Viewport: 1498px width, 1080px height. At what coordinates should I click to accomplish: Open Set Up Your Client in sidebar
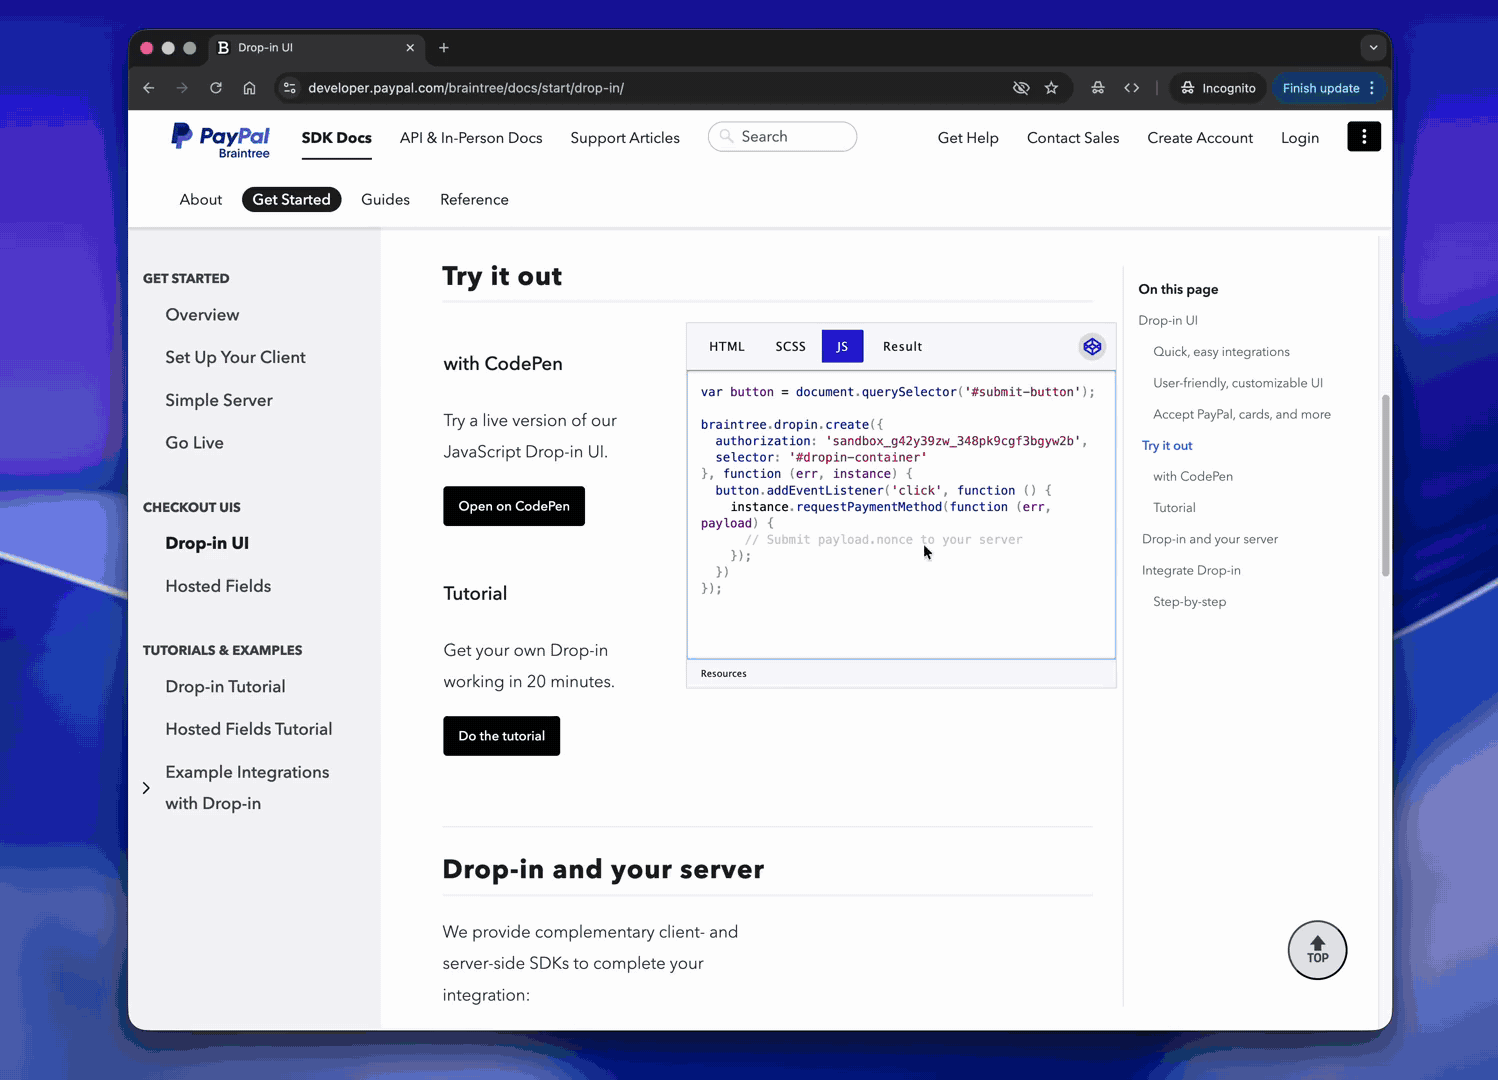(235, 358)
